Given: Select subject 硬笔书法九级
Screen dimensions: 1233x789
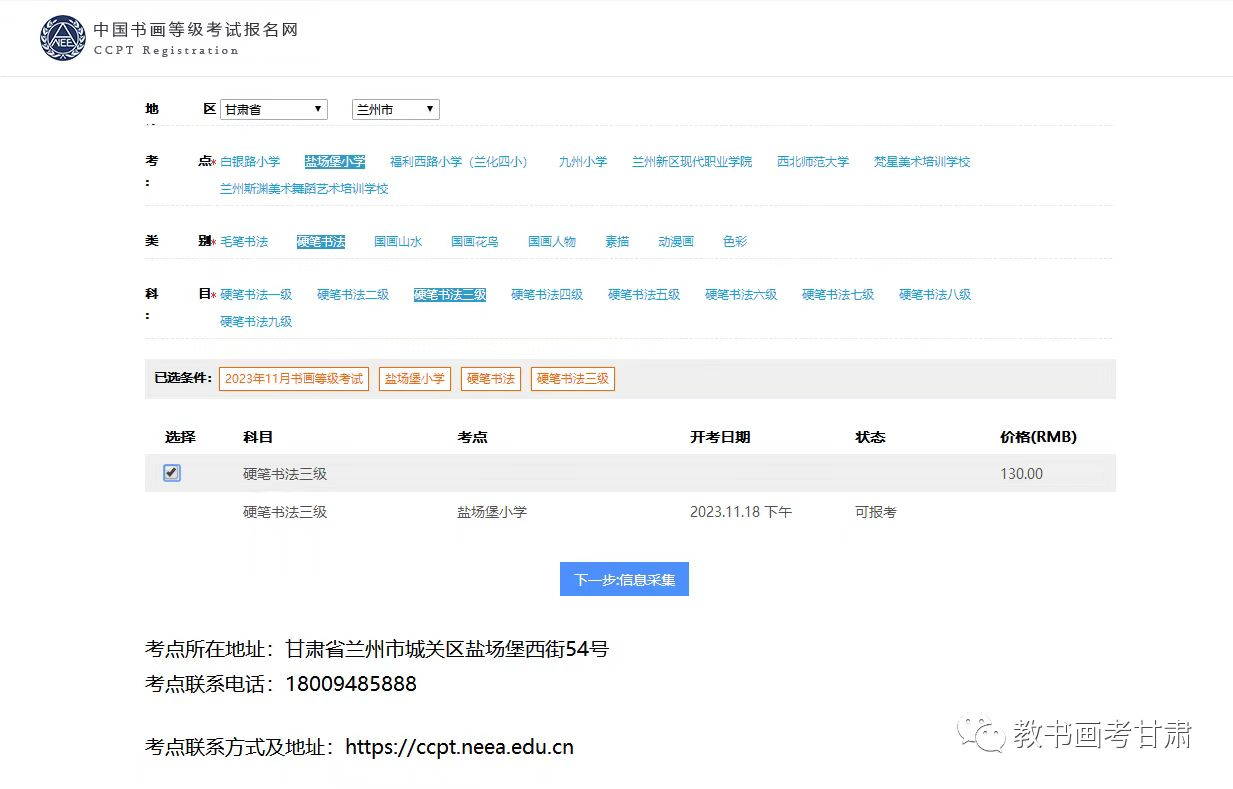Looking at the screenshot, I should (x=256, y=322).
